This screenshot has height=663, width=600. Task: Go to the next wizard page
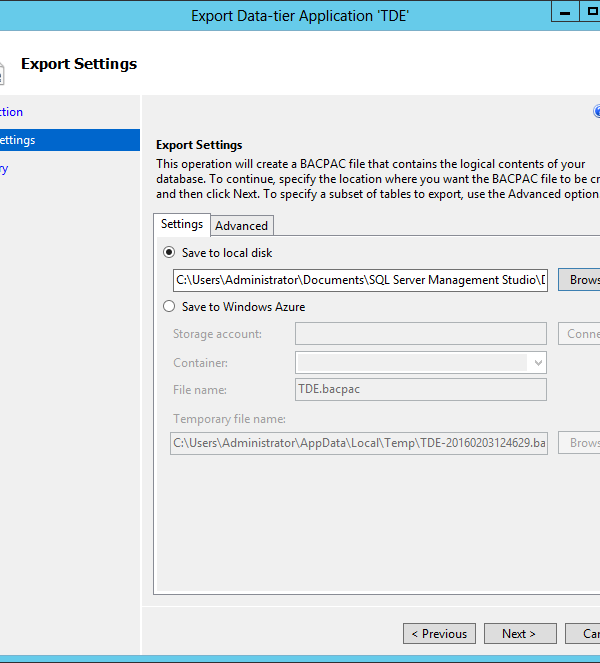click(x=520, y=633)
